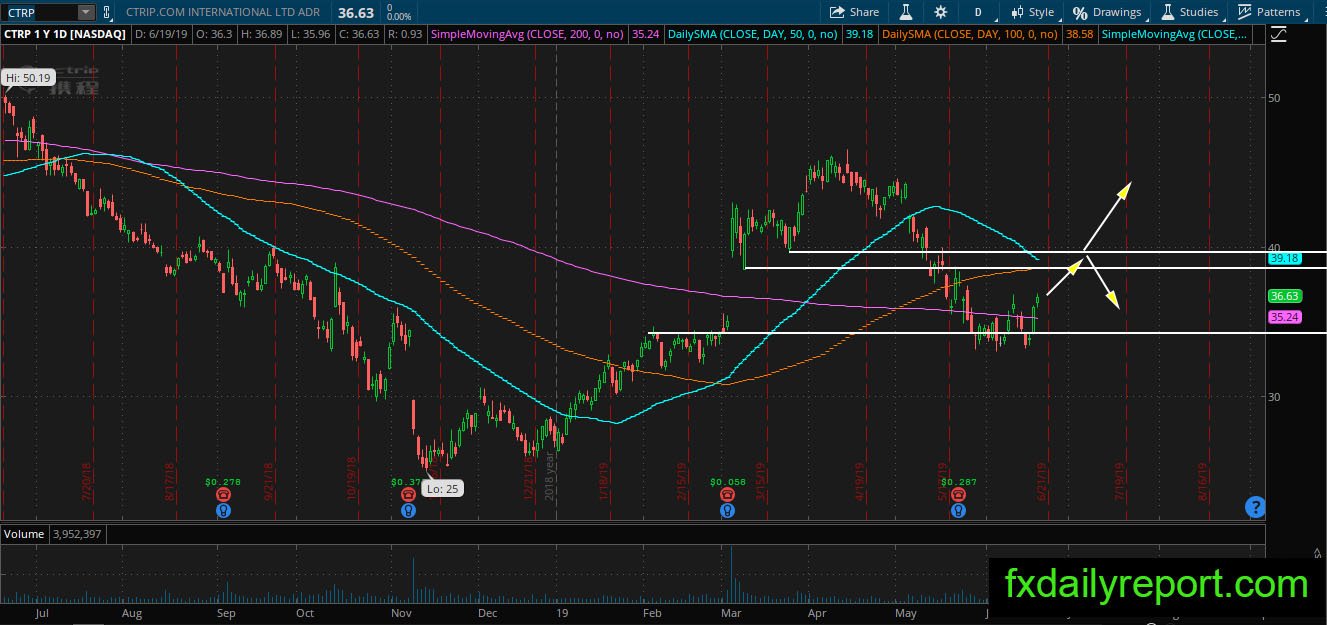Open the Style menu
The width and height of the screenshot is (1327, 625).
[1032, 12]
